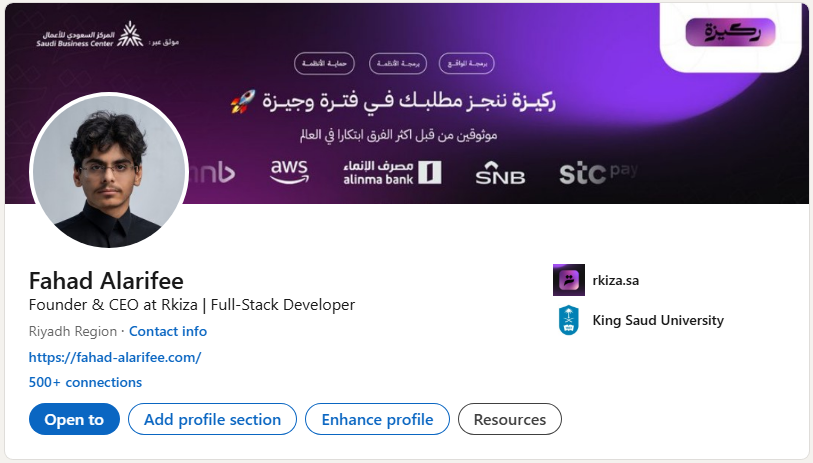
Task: Open King Saud University link
Action: point(658,320)
